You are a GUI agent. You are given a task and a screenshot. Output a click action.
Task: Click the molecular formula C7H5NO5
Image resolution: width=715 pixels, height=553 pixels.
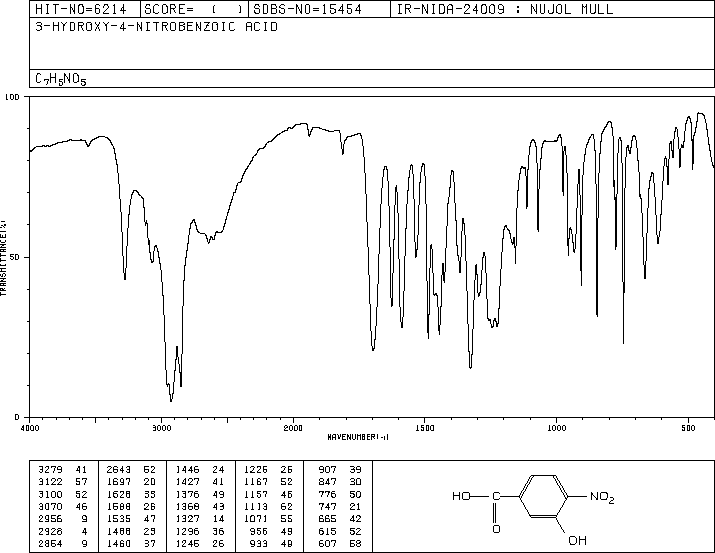[61, 79]
